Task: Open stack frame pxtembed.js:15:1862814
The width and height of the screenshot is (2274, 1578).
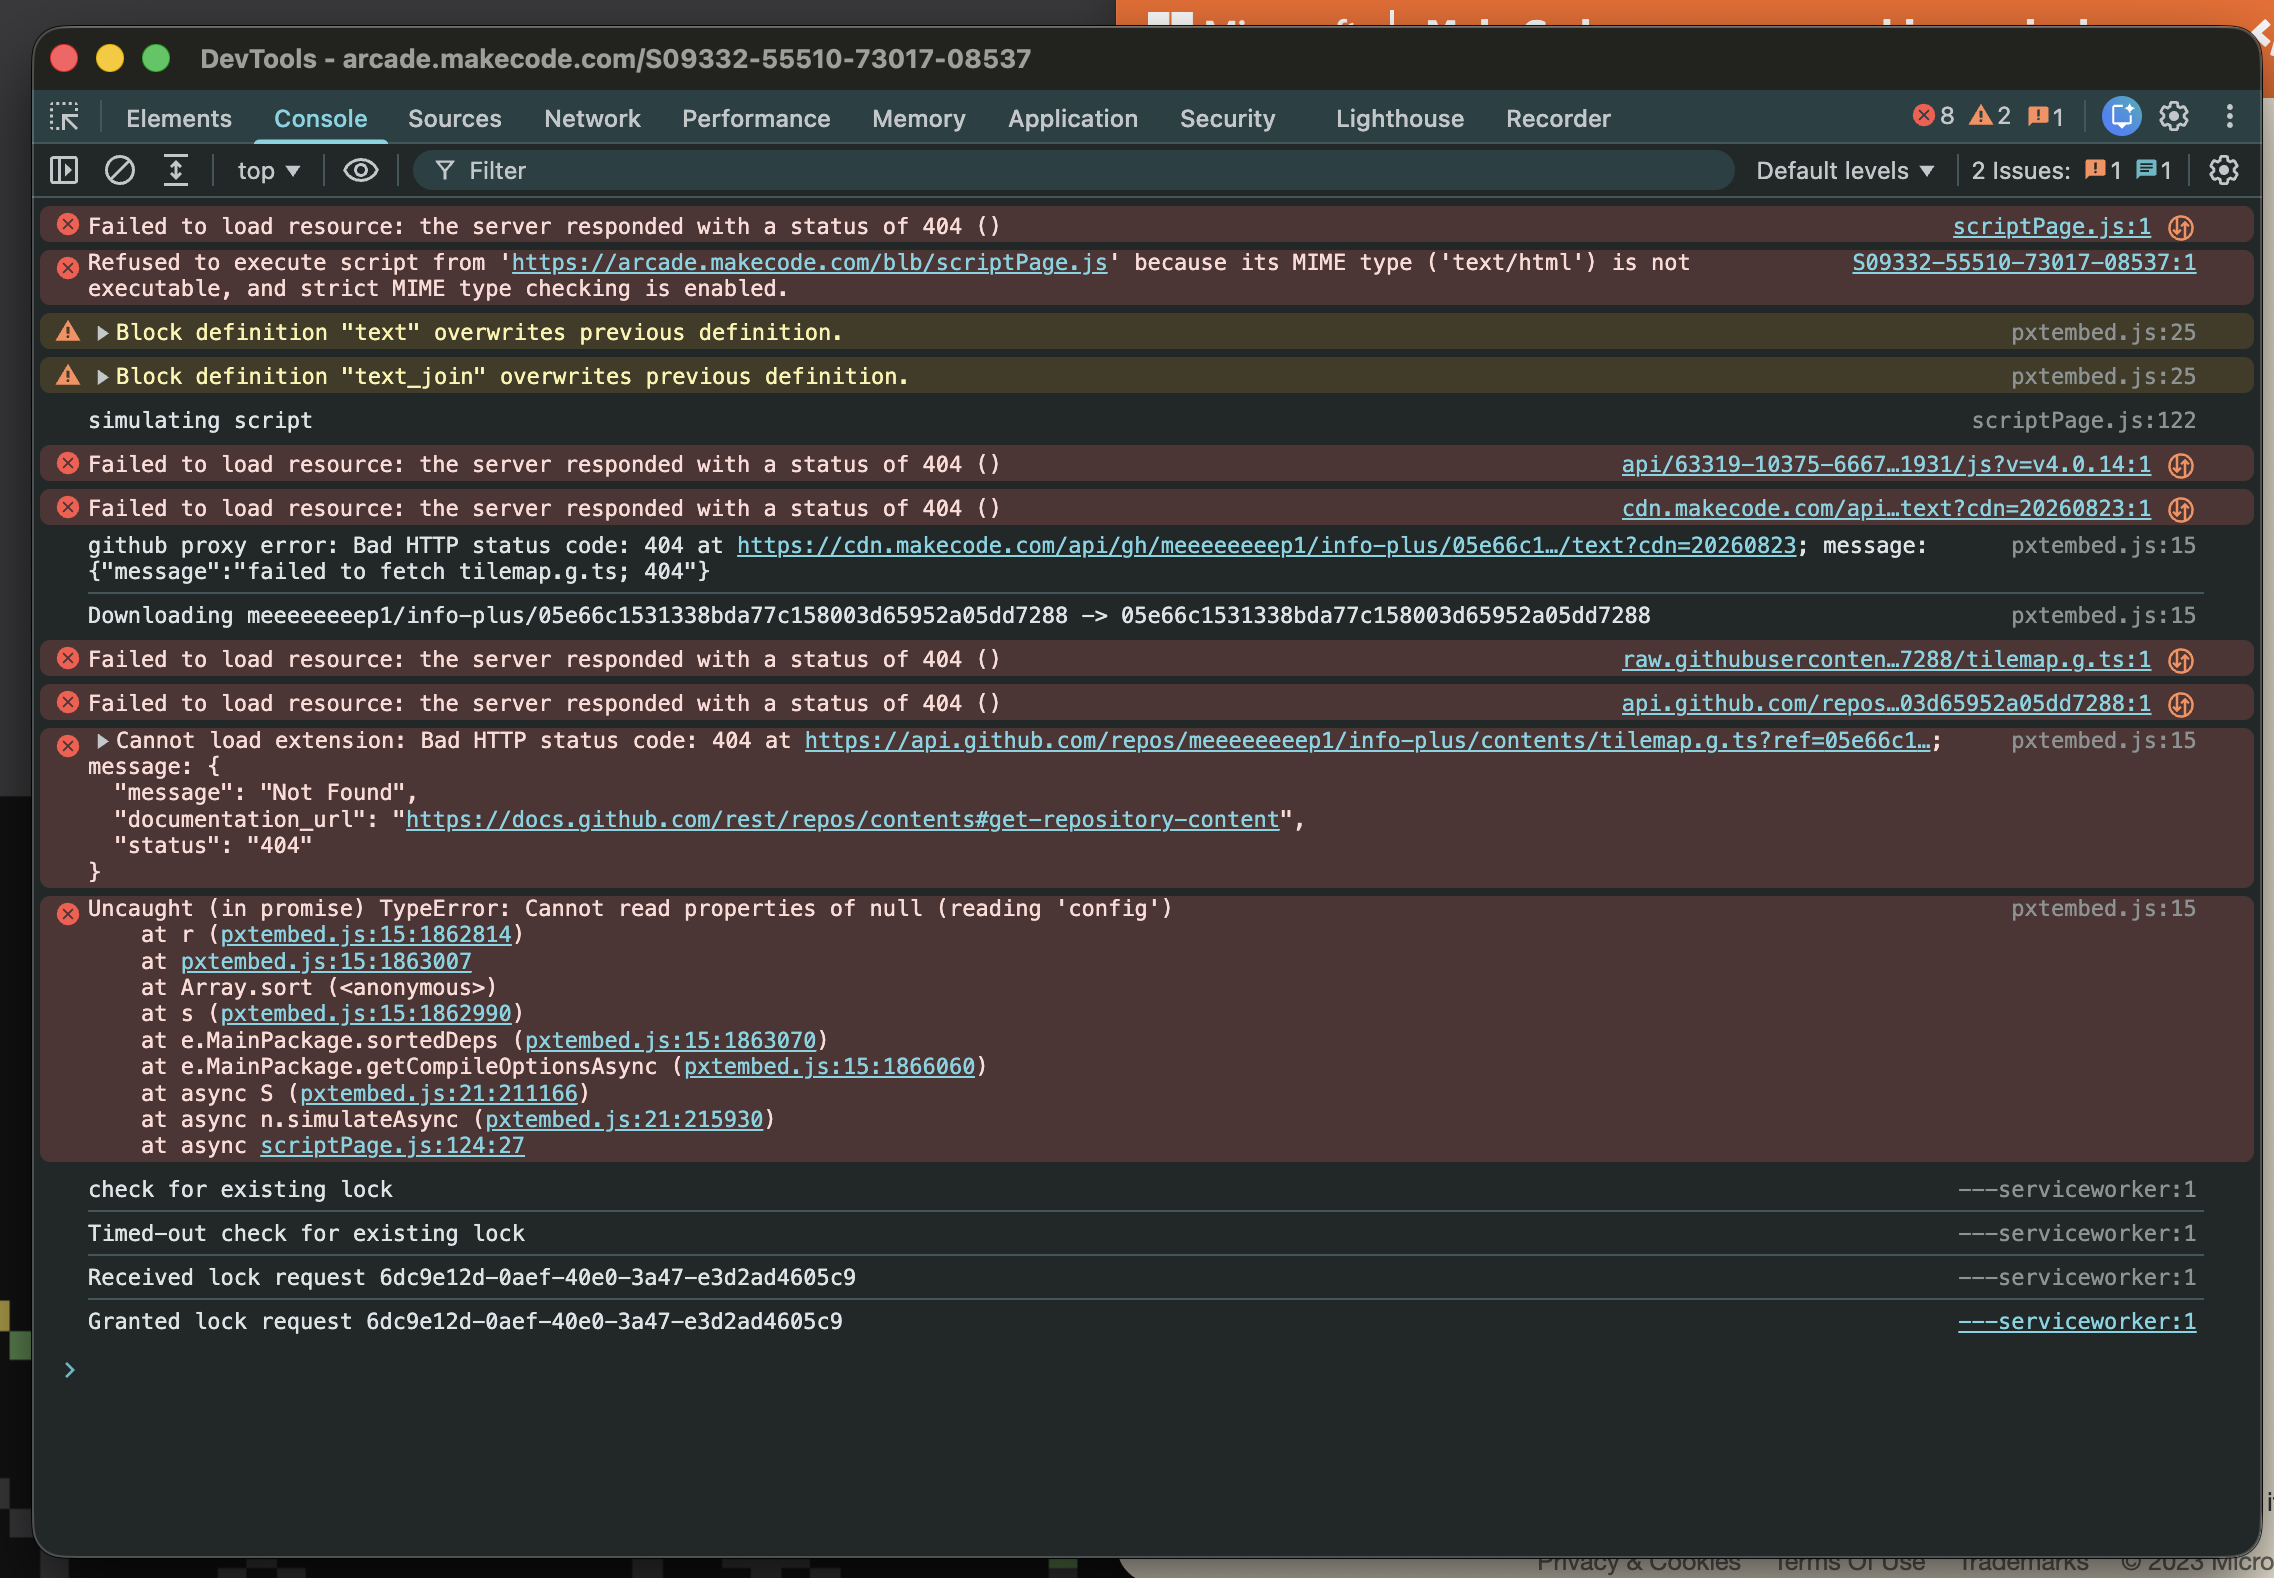Action: point(366,935)
